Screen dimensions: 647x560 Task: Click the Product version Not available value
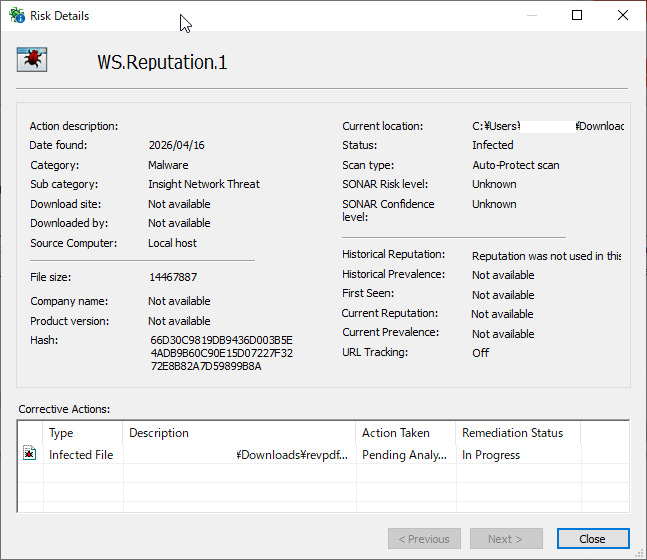[x=179, y=321]
